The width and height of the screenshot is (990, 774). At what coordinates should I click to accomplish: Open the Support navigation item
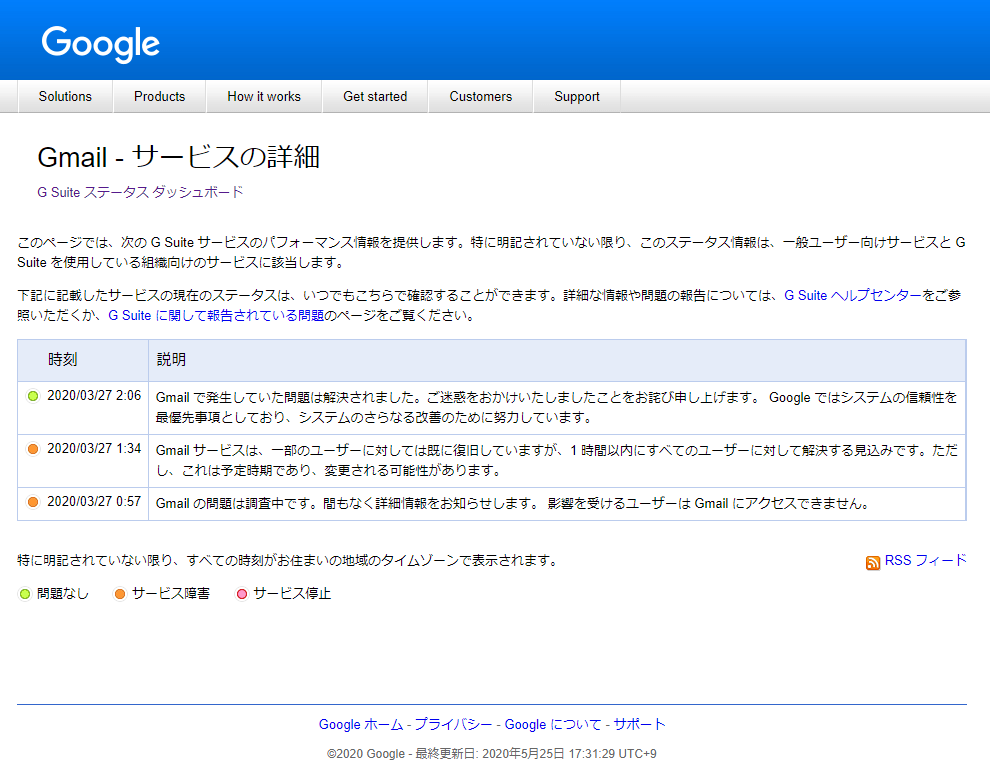[x=577, y=97]
